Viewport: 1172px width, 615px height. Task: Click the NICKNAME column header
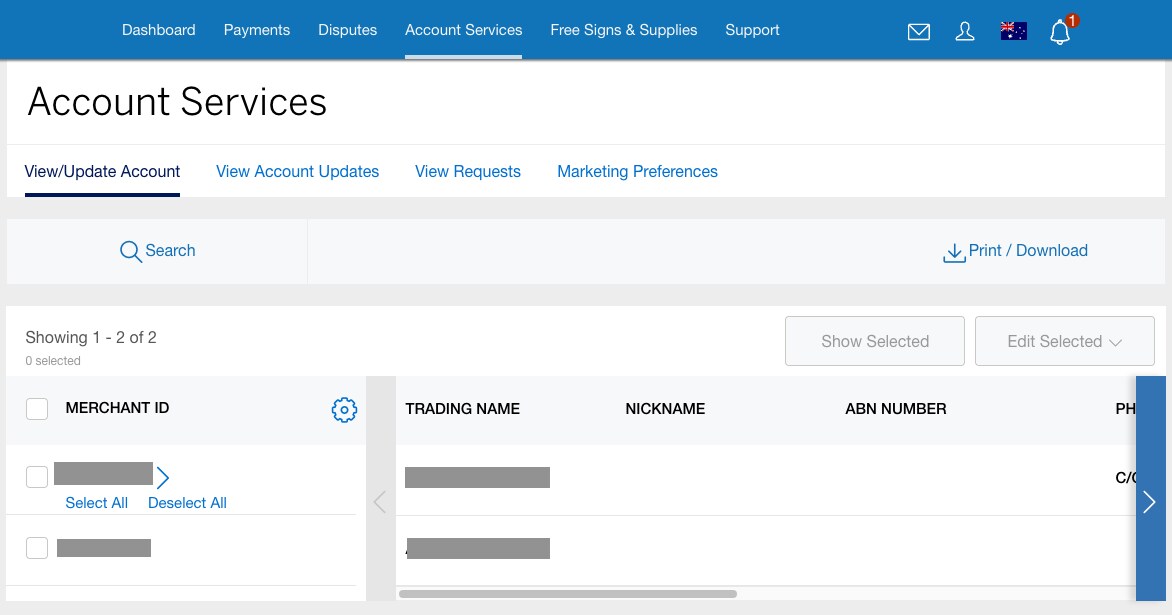pos(665,409)
